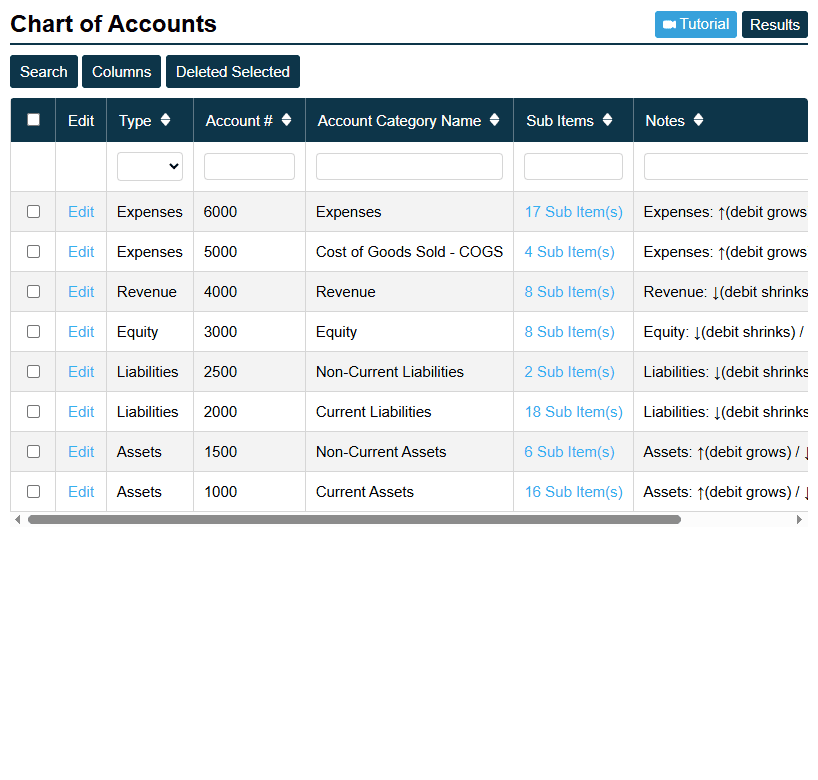Open the Type filter dropdown
The width and height of the screenshot is (818, 780).
coord(150,166)
